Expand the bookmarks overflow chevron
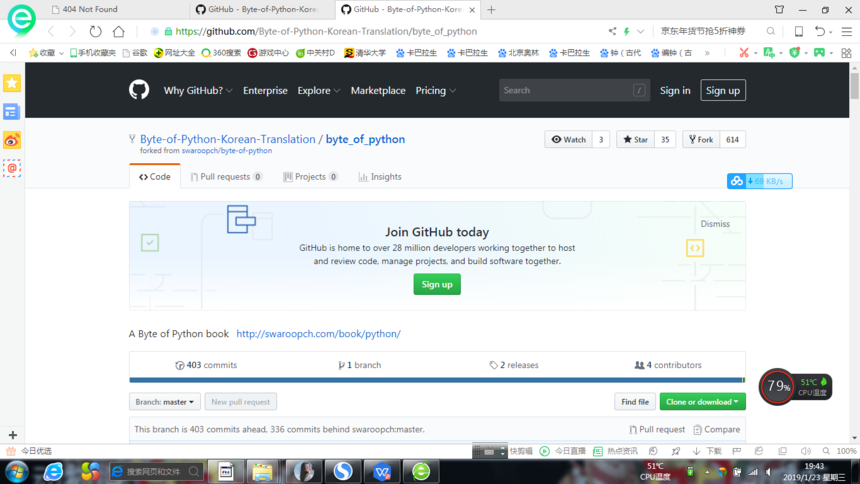 pyautogui.click(x=707, y=53)
